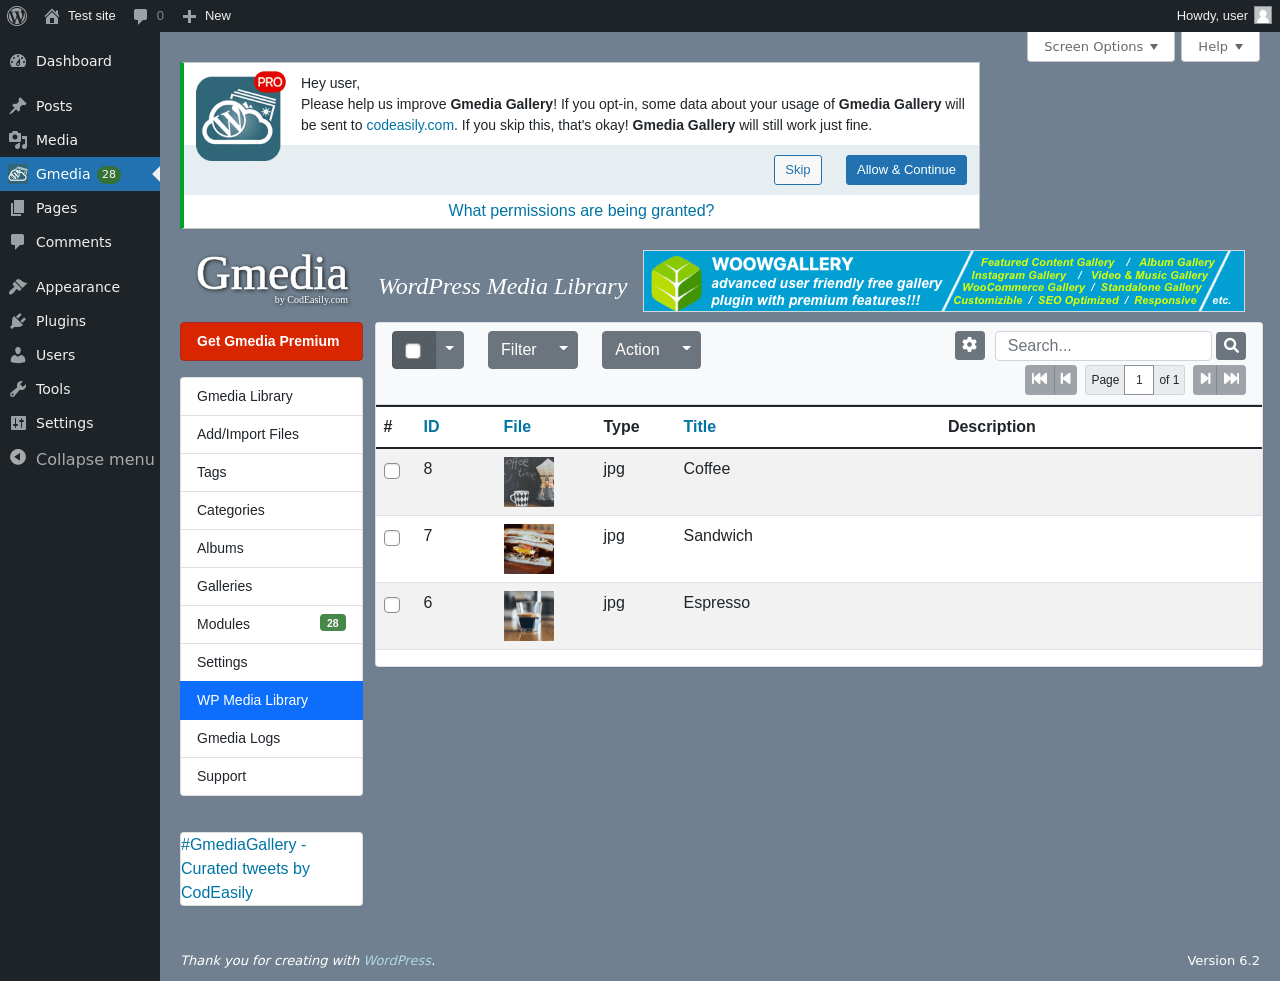This screenshot has height=981, width=1280.
Task: Open Gmedia Settings menu item
Action: pyautogui.click(x=271, y=662)
